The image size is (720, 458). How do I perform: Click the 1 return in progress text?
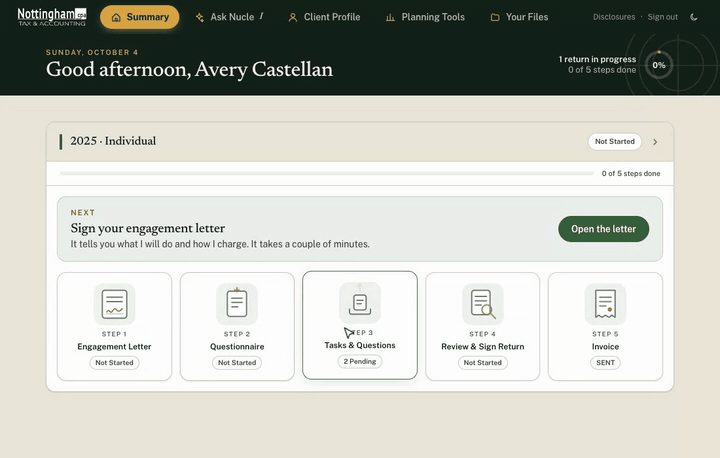[597, 59]
